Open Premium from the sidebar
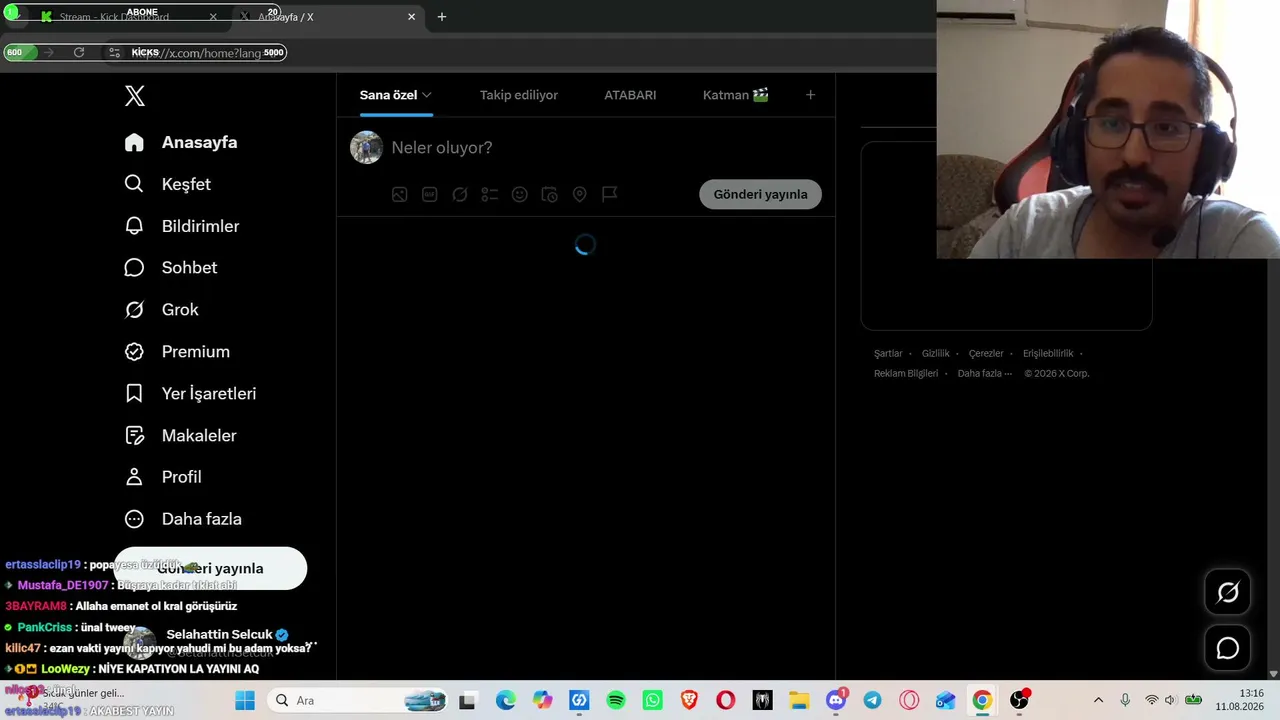Viewport: 1280px width, 720px height. coord(176,352)
